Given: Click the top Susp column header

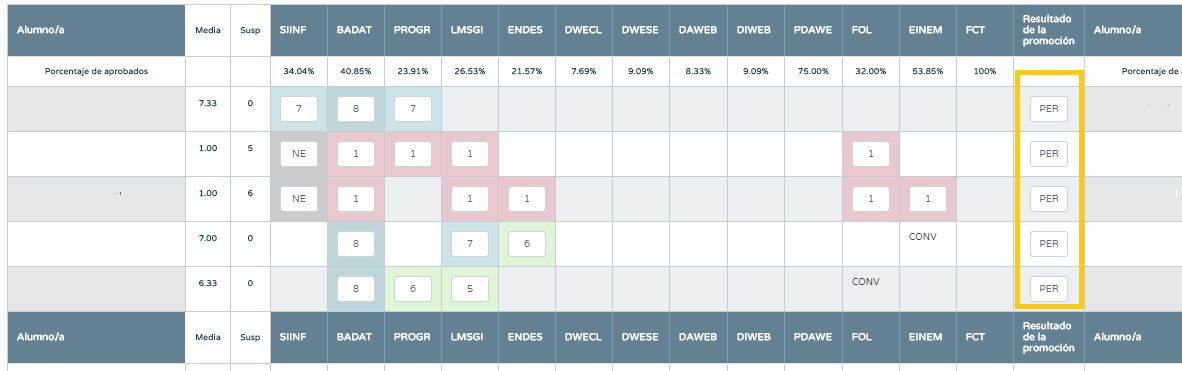Looking at the screenshot, I should coord(250,30).
